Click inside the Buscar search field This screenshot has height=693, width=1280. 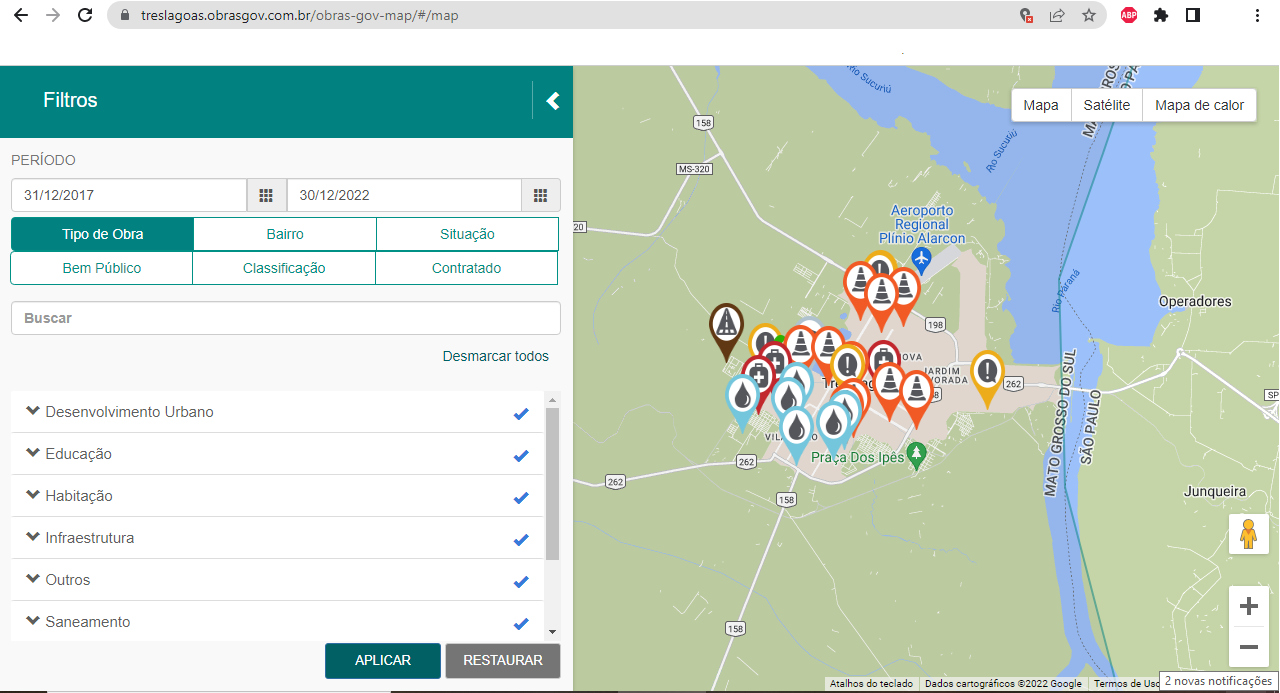point(285,317)
